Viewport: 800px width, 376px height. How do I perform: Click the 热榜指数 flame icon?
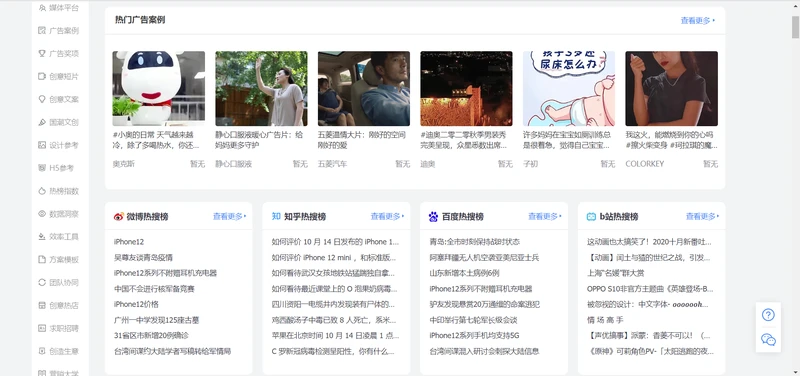[x=42, y=191]
